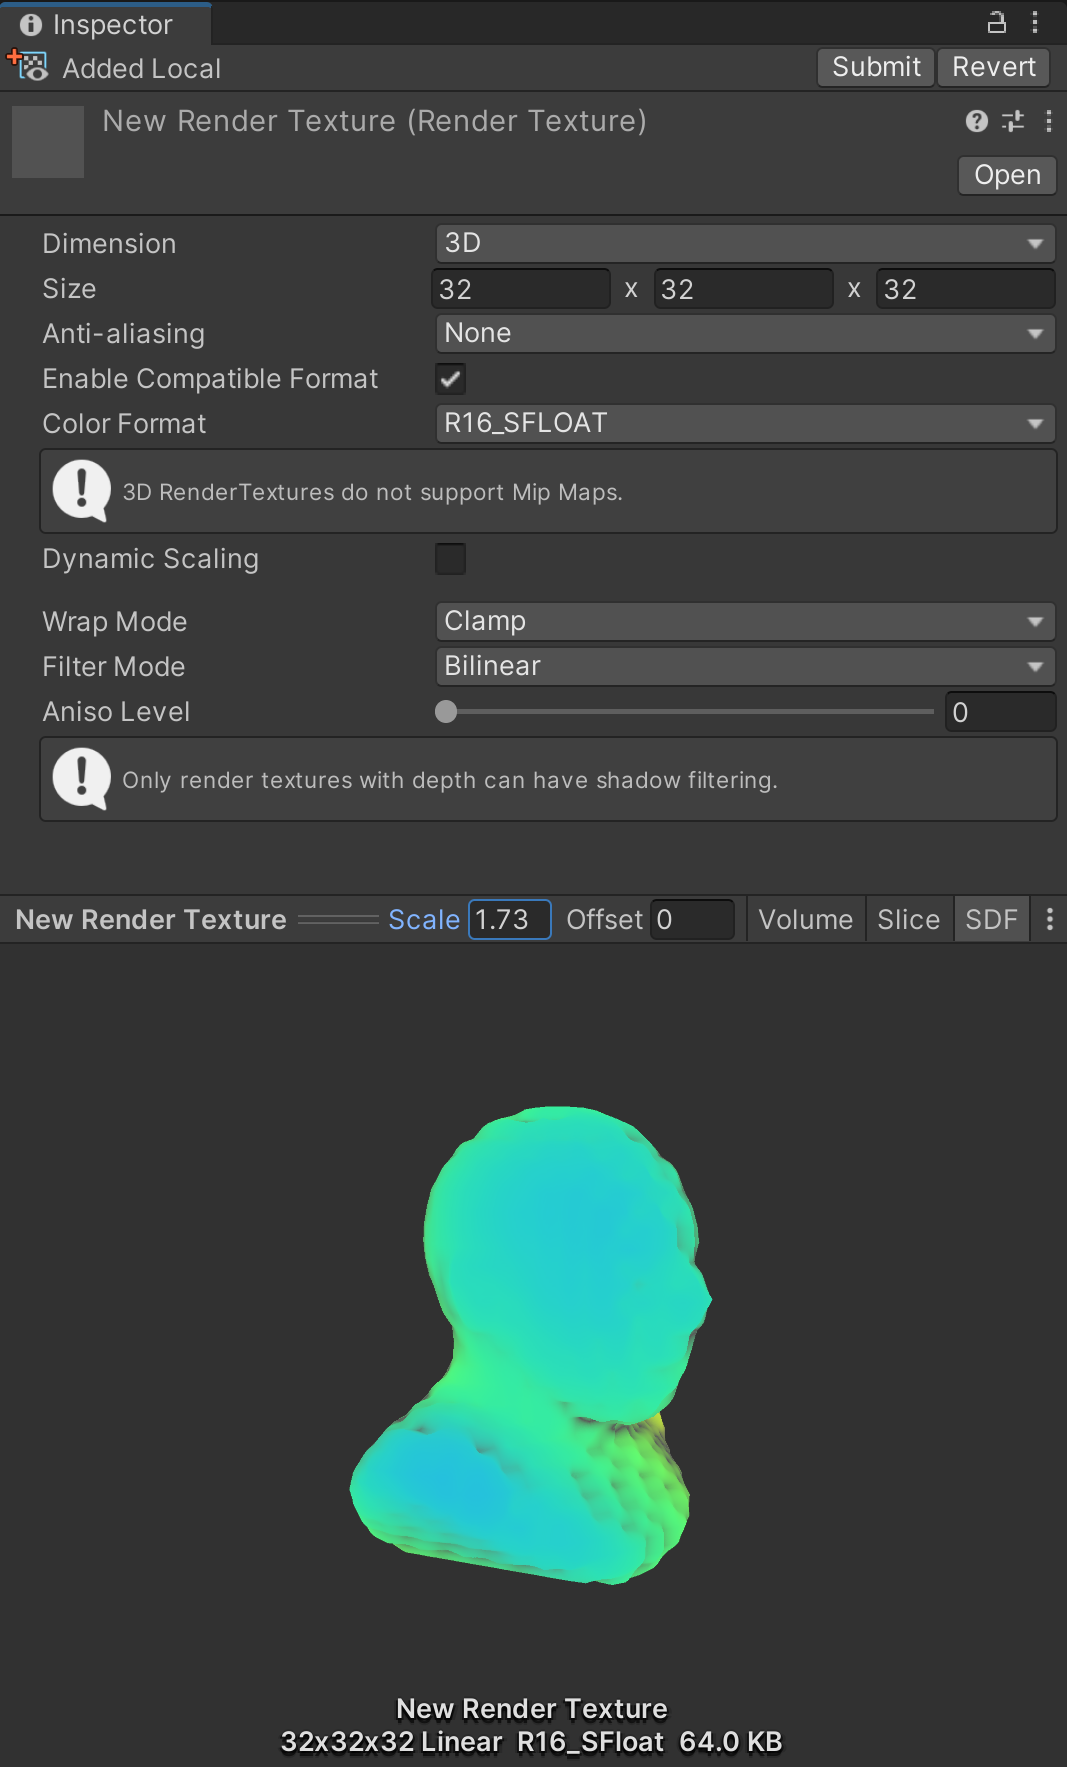Switch preview to Volume mode
The width and height of the screenshot is (1067, 1767).
(805, 919)
